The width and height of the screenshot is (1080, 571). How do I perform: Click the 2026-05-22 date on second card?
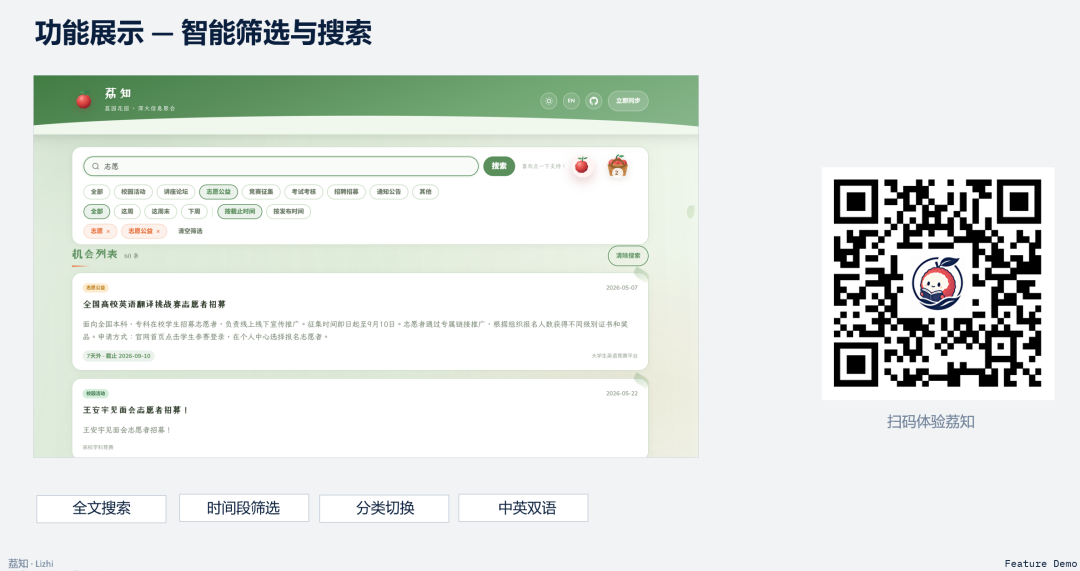pyautogui.click(x=622, y=394)
